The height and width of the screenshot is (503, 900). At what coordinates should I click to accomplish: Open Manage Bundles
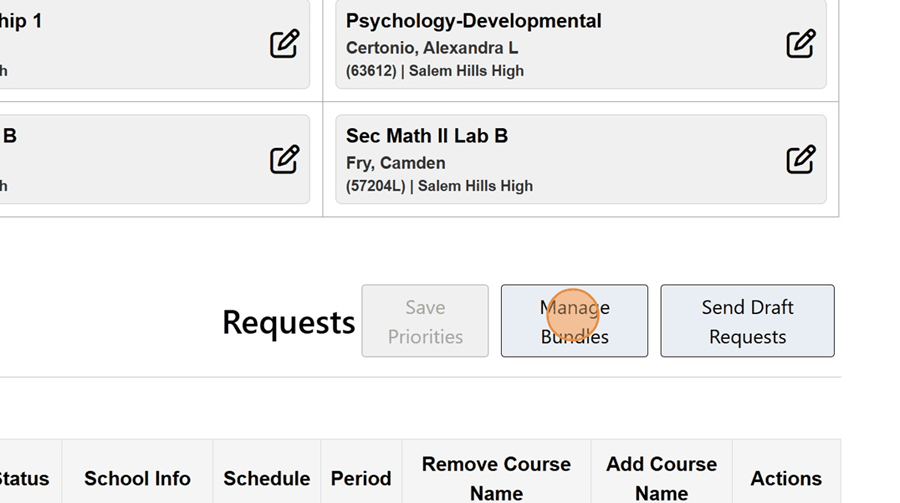(x=574, y=321)
